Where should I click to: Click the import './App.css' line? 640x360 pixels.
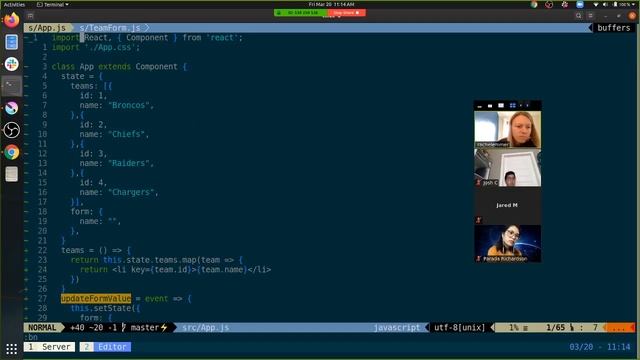pyautogui.click(x=96, y=47)
